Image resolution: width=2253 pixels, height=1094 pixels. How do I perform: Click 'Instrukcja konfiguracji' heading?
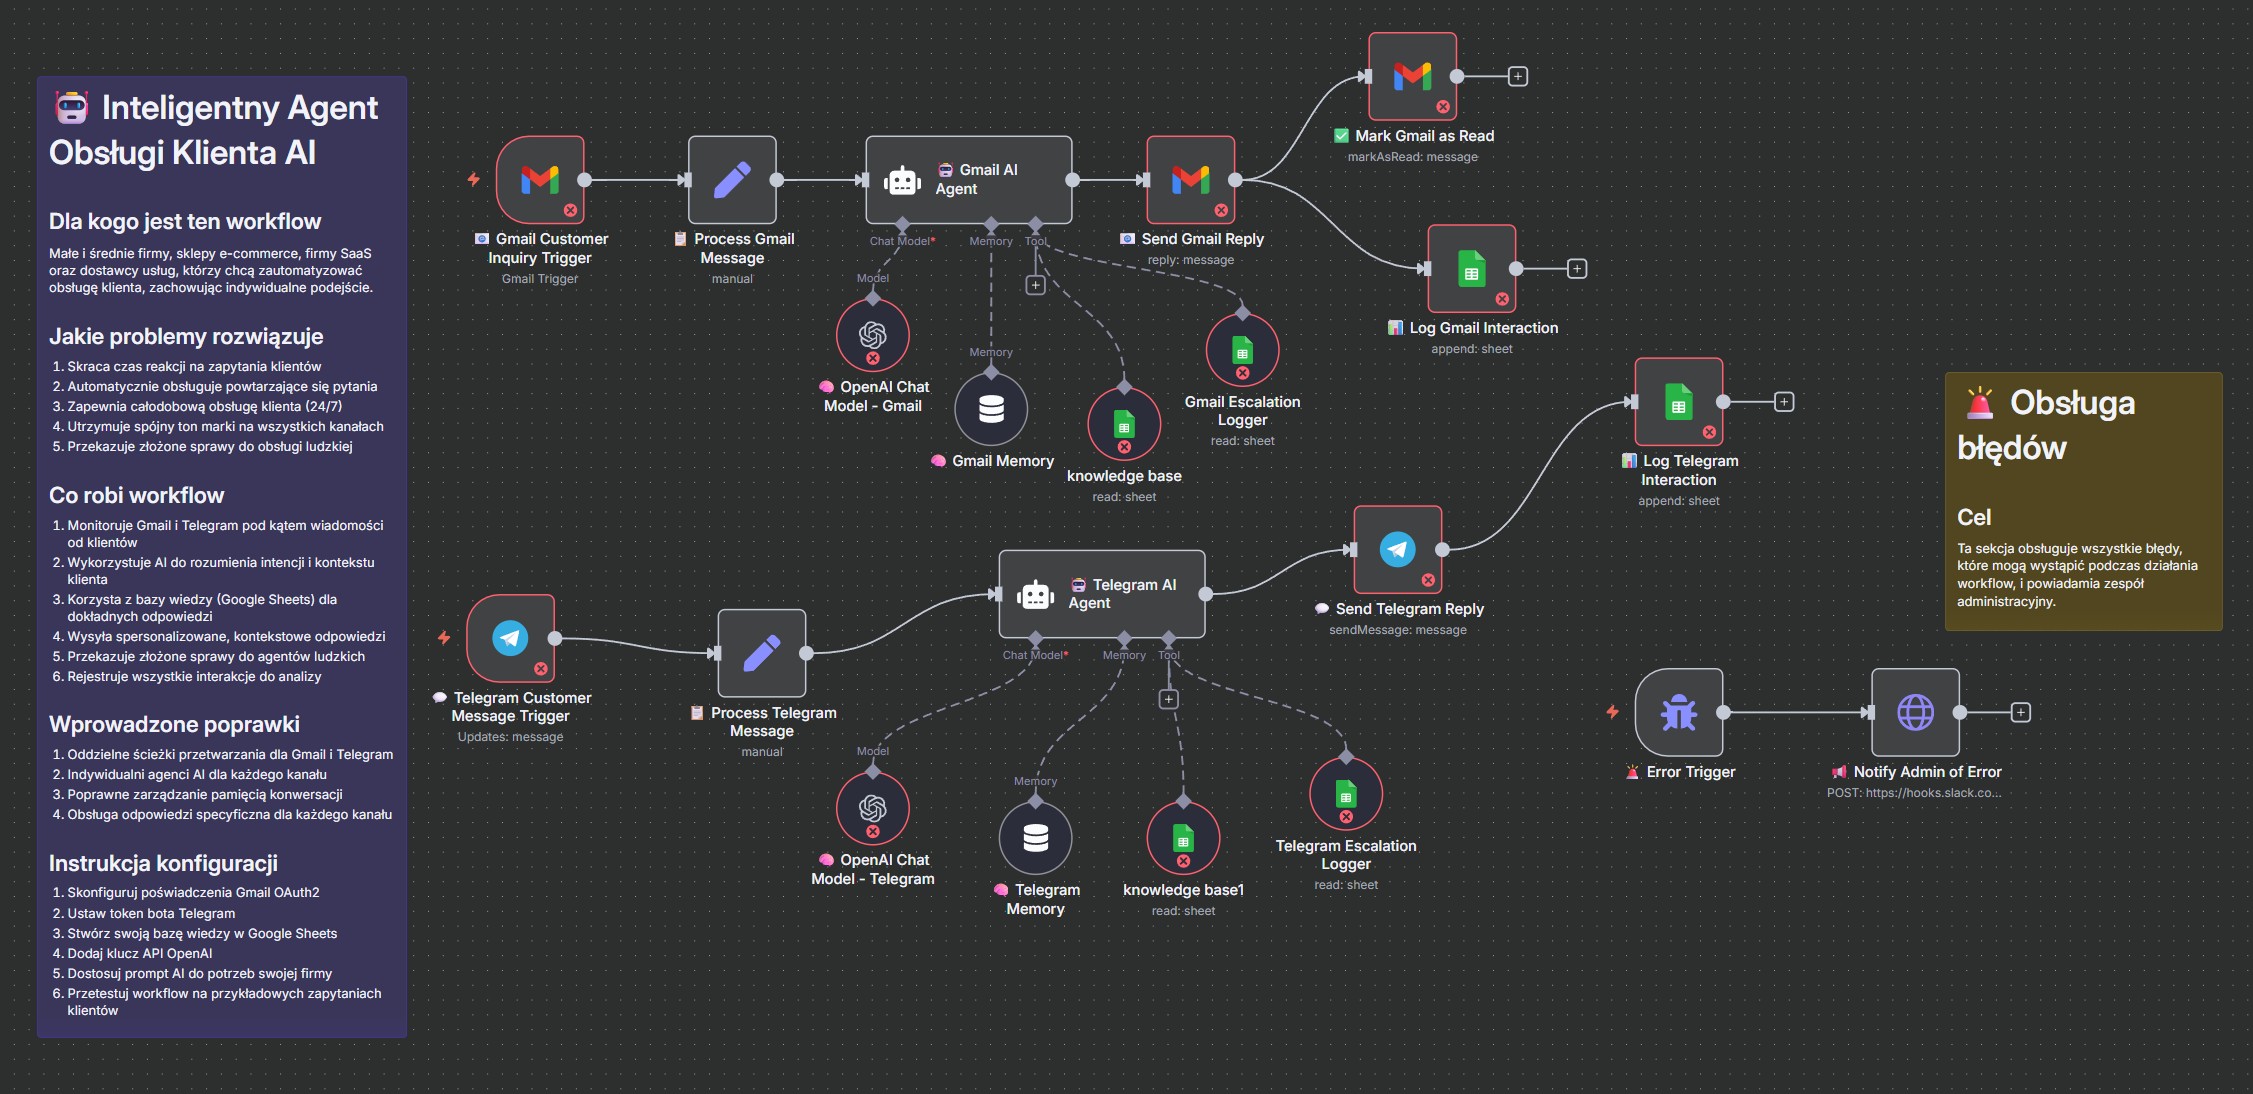pyautogui.click(x=163, y=863)
